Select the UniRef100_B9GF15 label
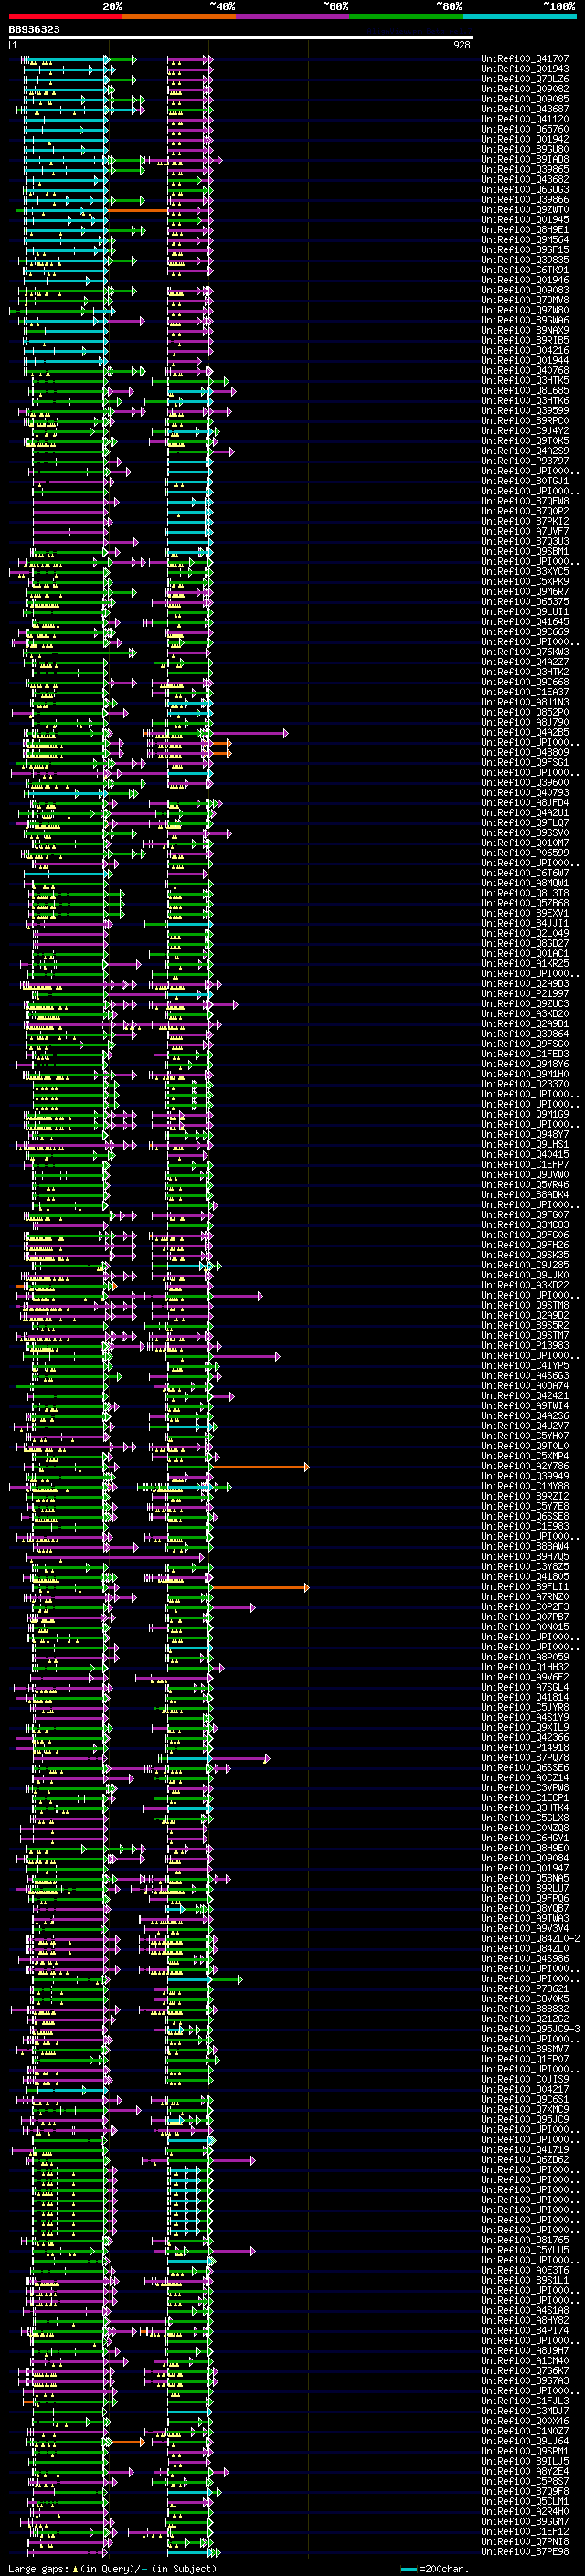Image resolution: width=585 pixels, height=2576 pixels. click(x=525, y=249)
